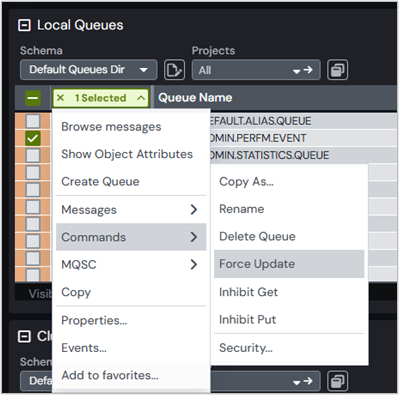Collapse the 1 Selected menu chevron
Viewport: 399px width, 395px height.
(x=141, y=98)
